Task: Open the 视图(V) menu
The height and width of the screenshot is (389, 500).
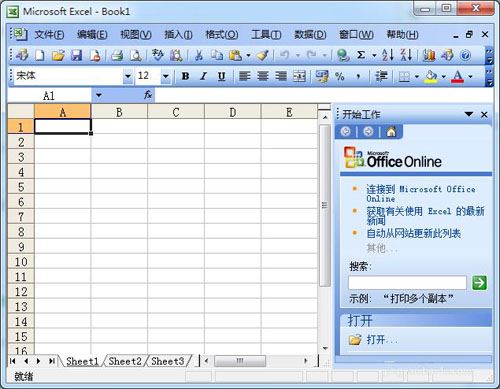Action: click(136, 34)
